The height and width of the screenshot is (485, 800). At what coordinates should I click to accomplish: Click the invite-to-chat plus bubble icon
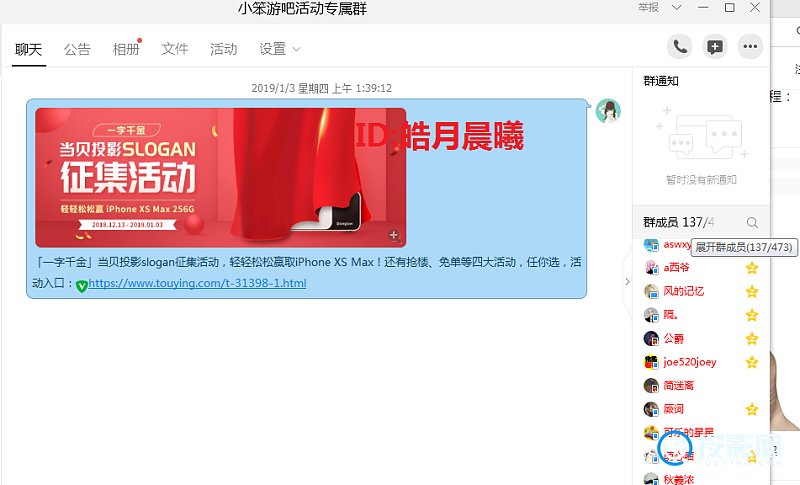[715, 47]
